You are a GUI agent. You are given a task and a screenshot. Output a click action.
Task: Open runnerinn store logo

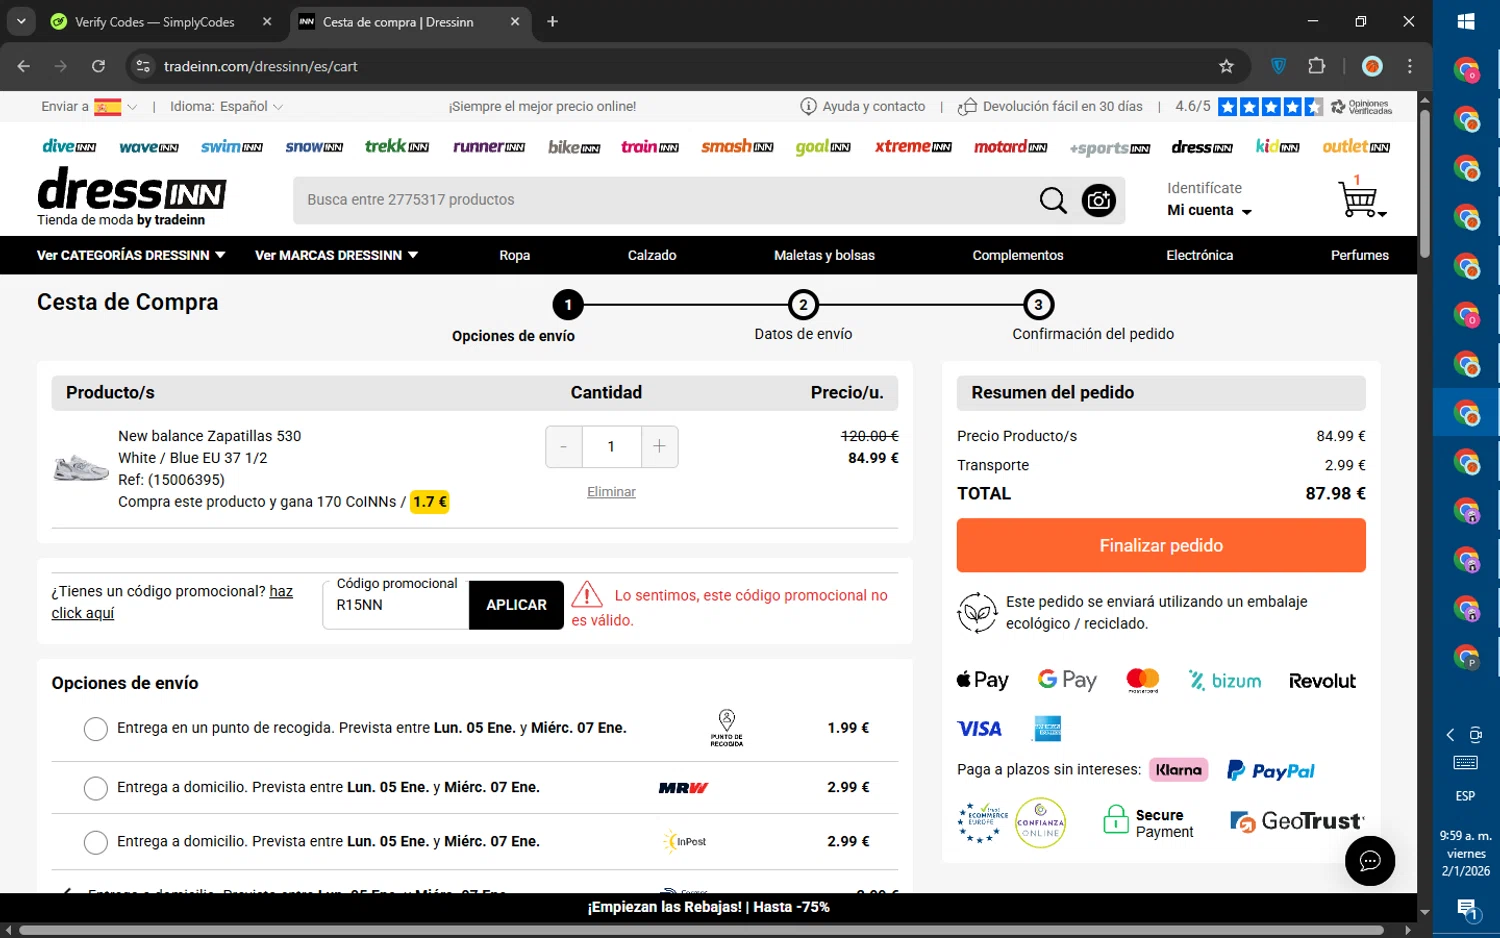coord(489,147)
